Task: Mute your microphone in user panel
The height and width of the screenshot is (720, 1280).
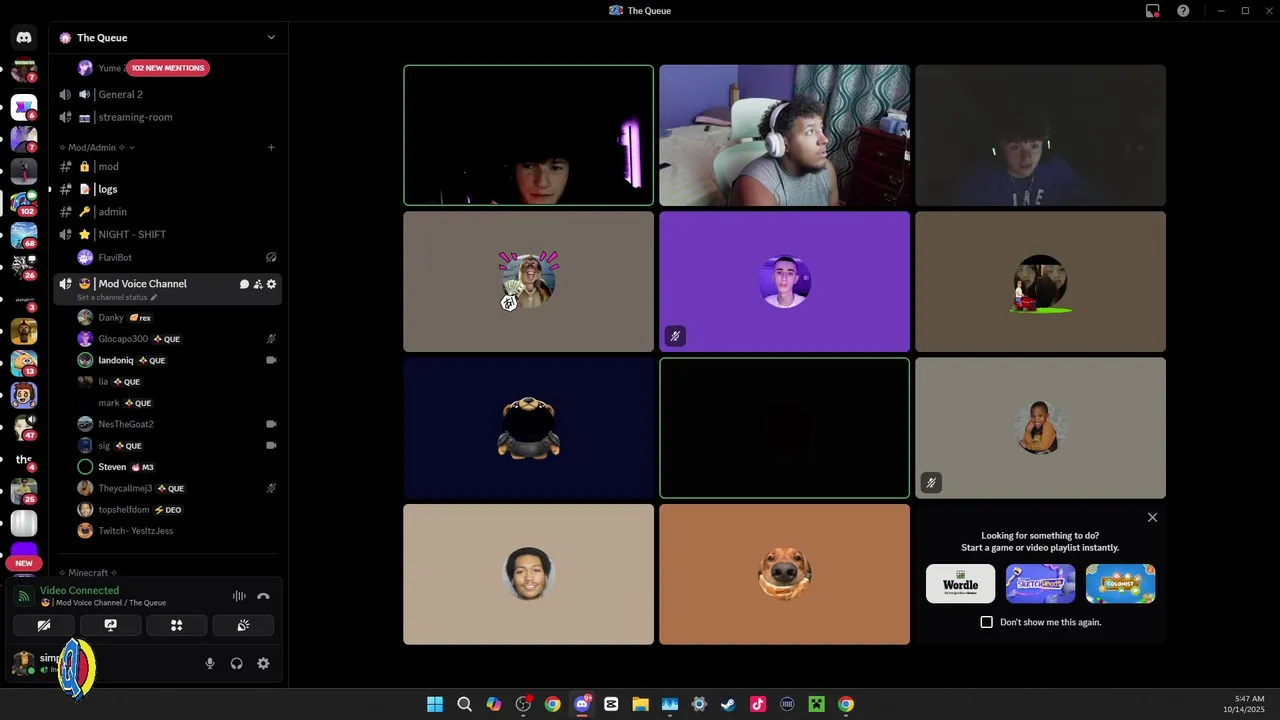Action: pos(210,663)
